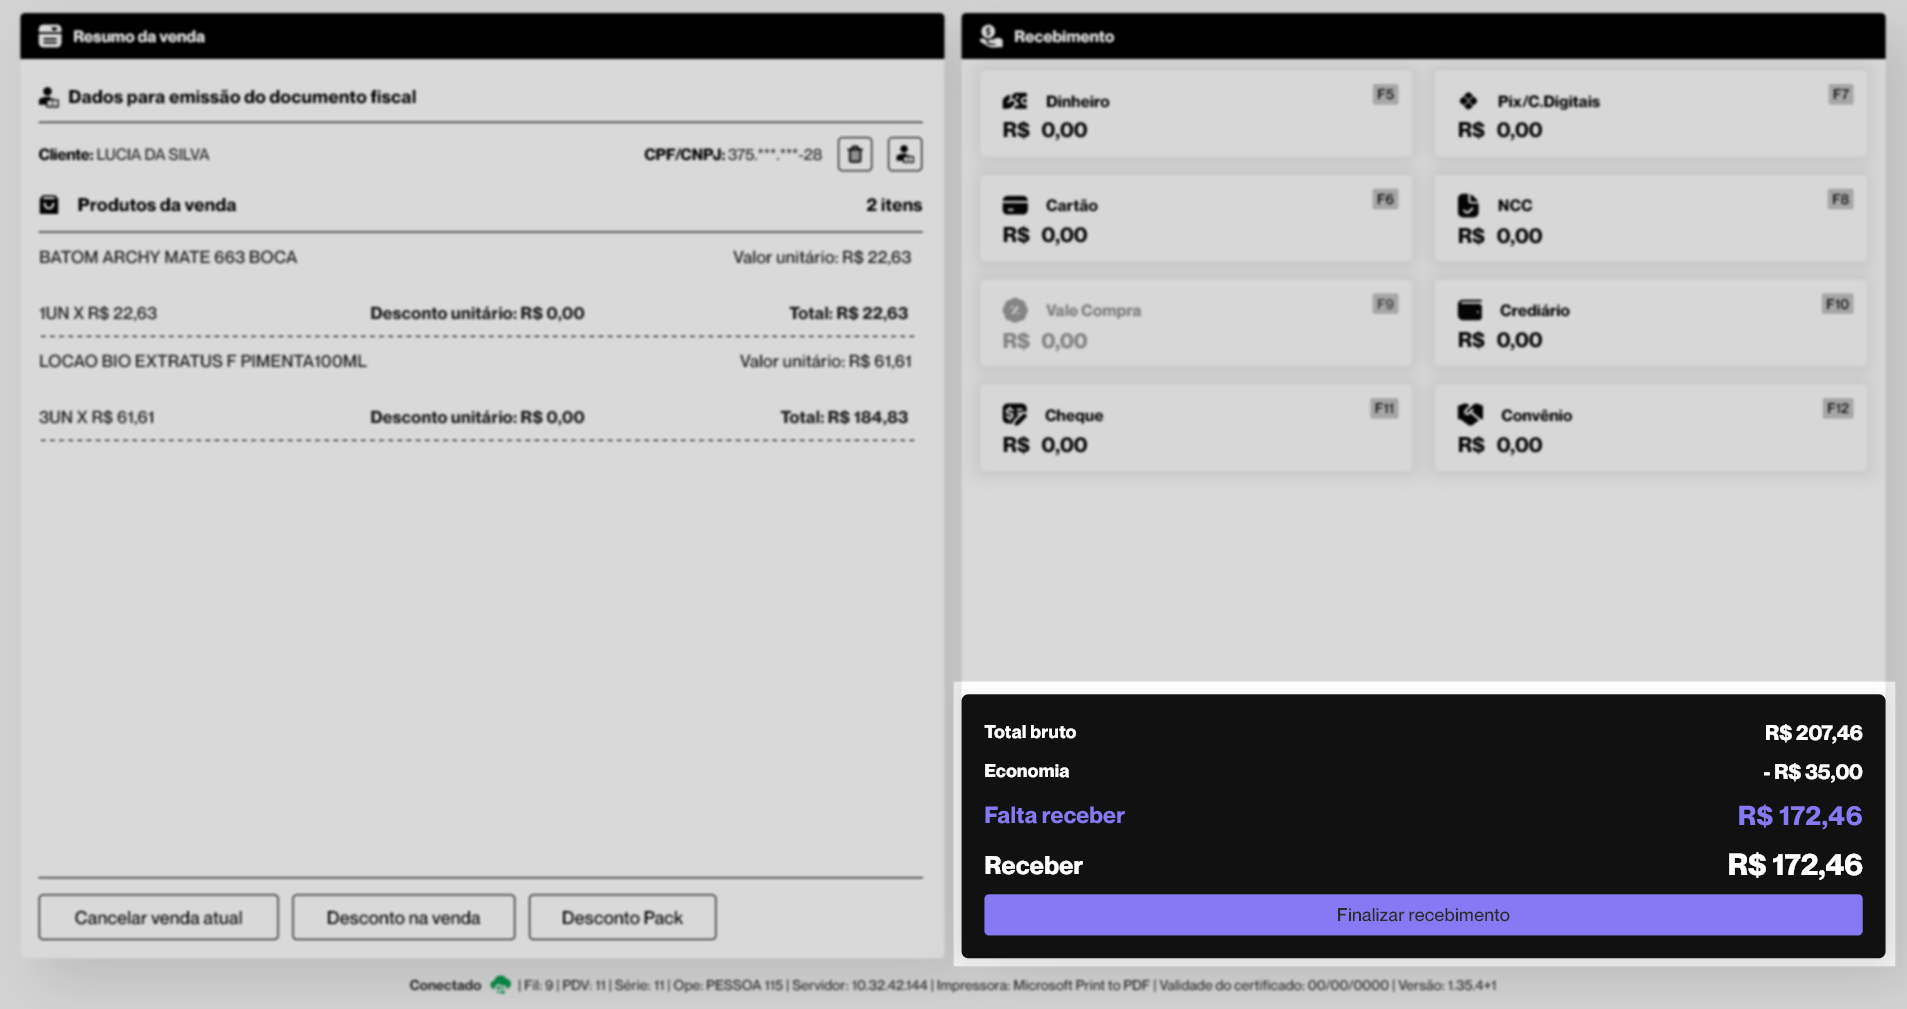The image size is (1907, 1009).
Task: Pick the NCC payment option
Action: (1650, 219)
